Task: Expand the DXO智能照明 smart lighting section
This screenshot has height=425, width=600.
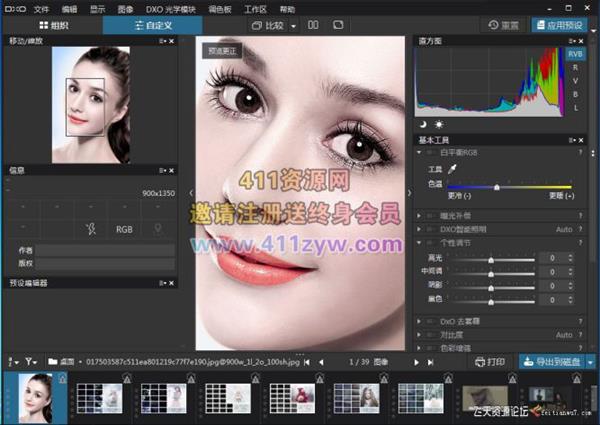Action: pos(420,229)
